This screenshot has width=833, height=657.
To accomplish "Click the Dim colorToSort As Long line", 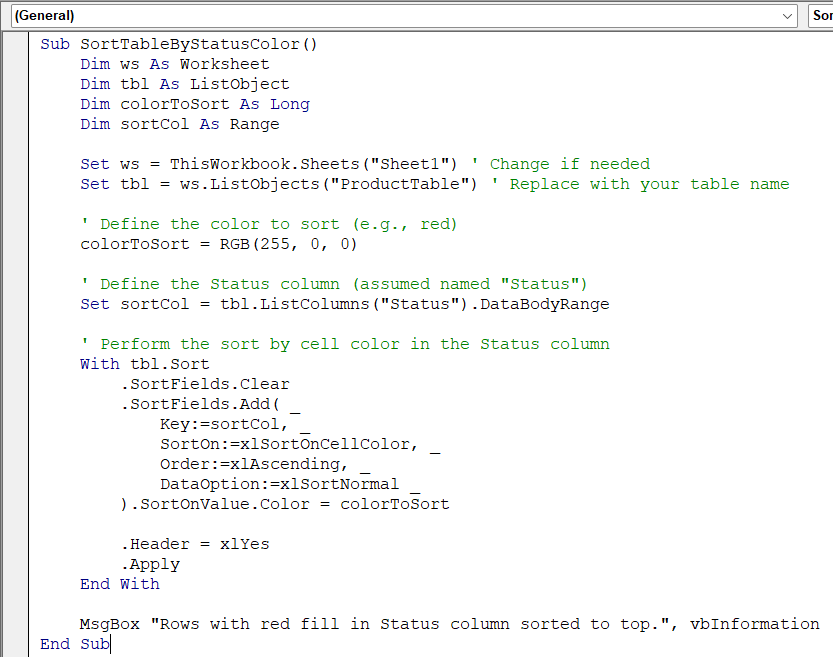I will 194,104.
